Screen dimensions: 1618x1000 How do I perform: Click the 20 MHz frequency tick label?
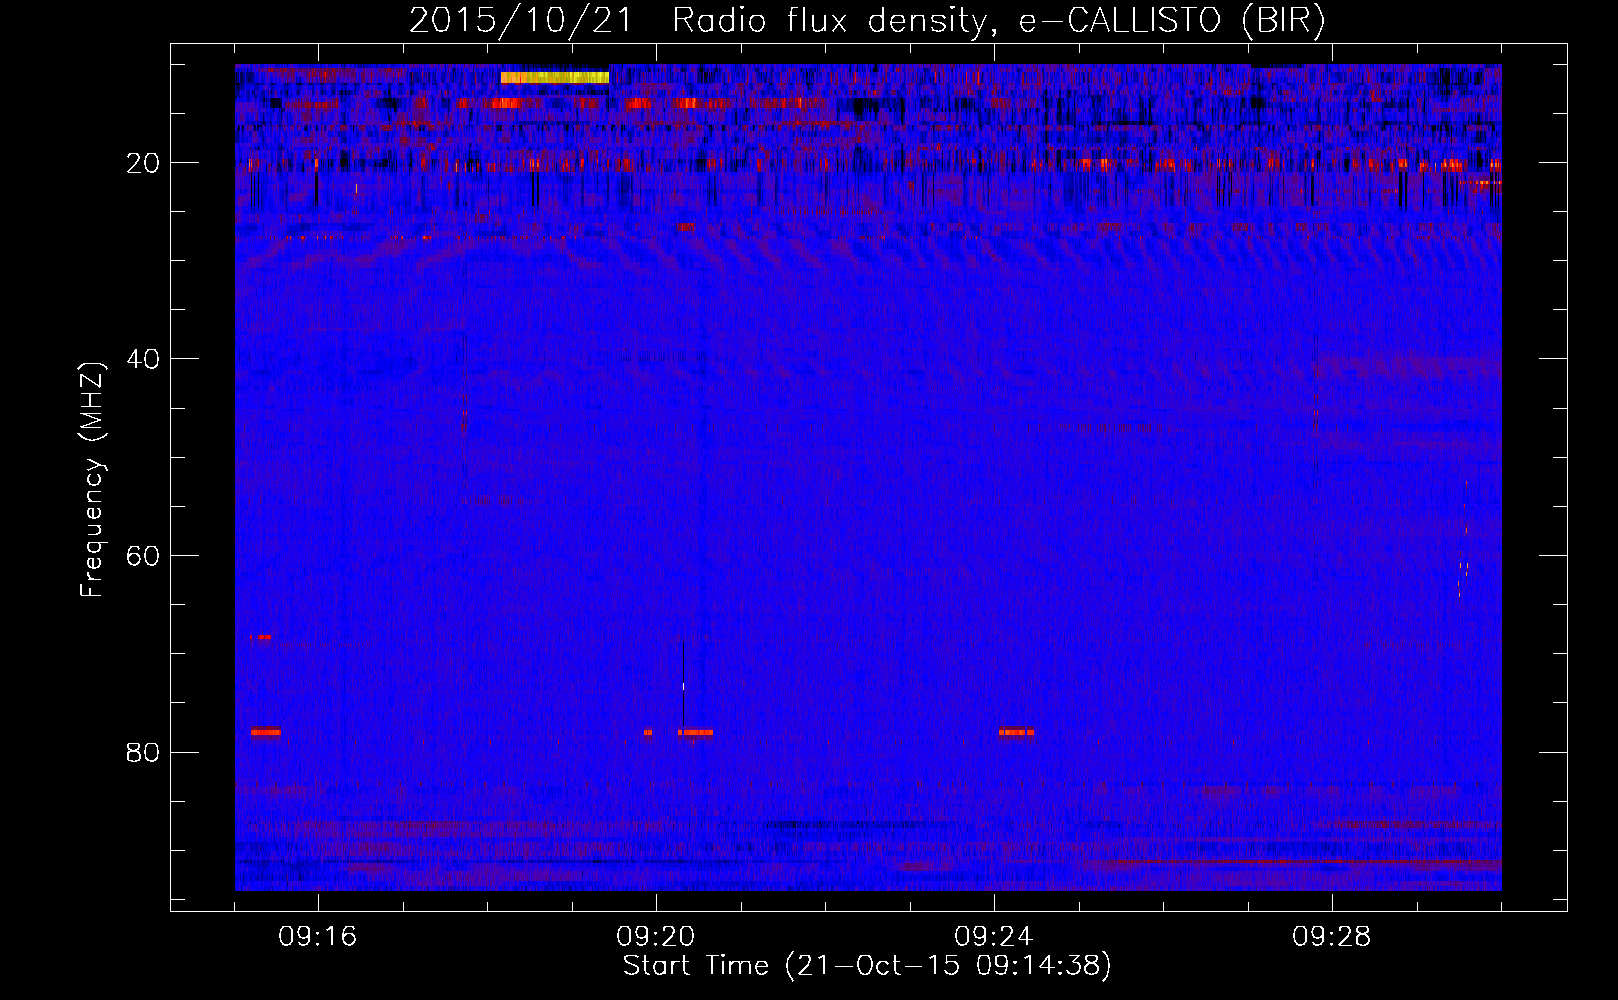click(143, 163)
